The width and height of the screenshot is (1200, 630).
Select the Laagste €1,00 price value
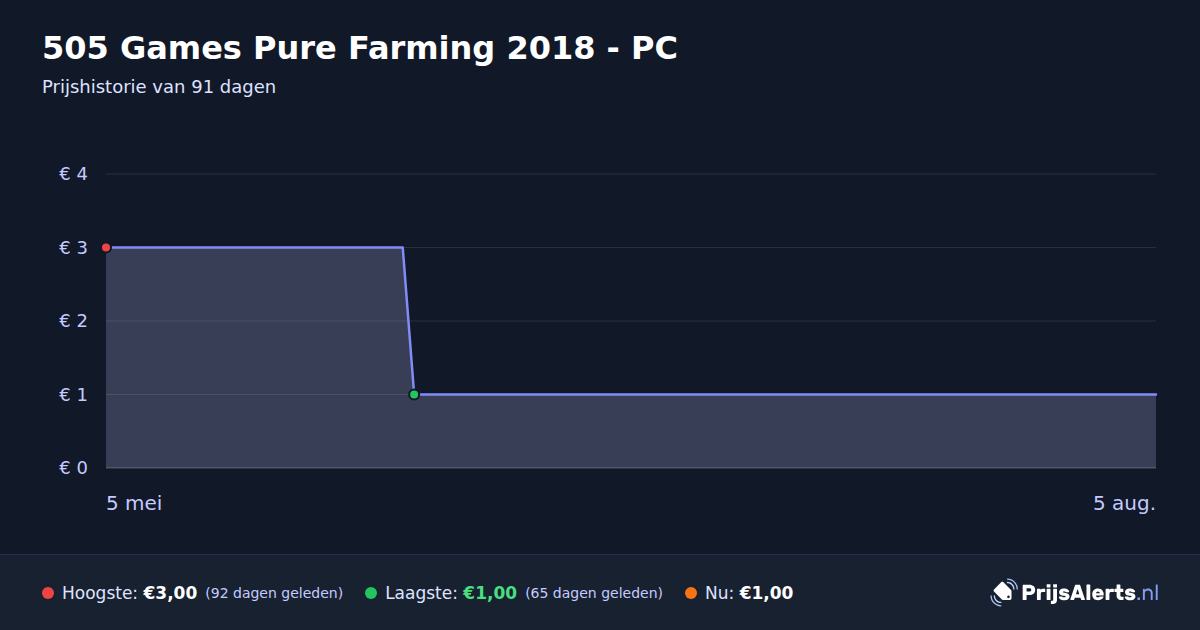tap(490, 593)
